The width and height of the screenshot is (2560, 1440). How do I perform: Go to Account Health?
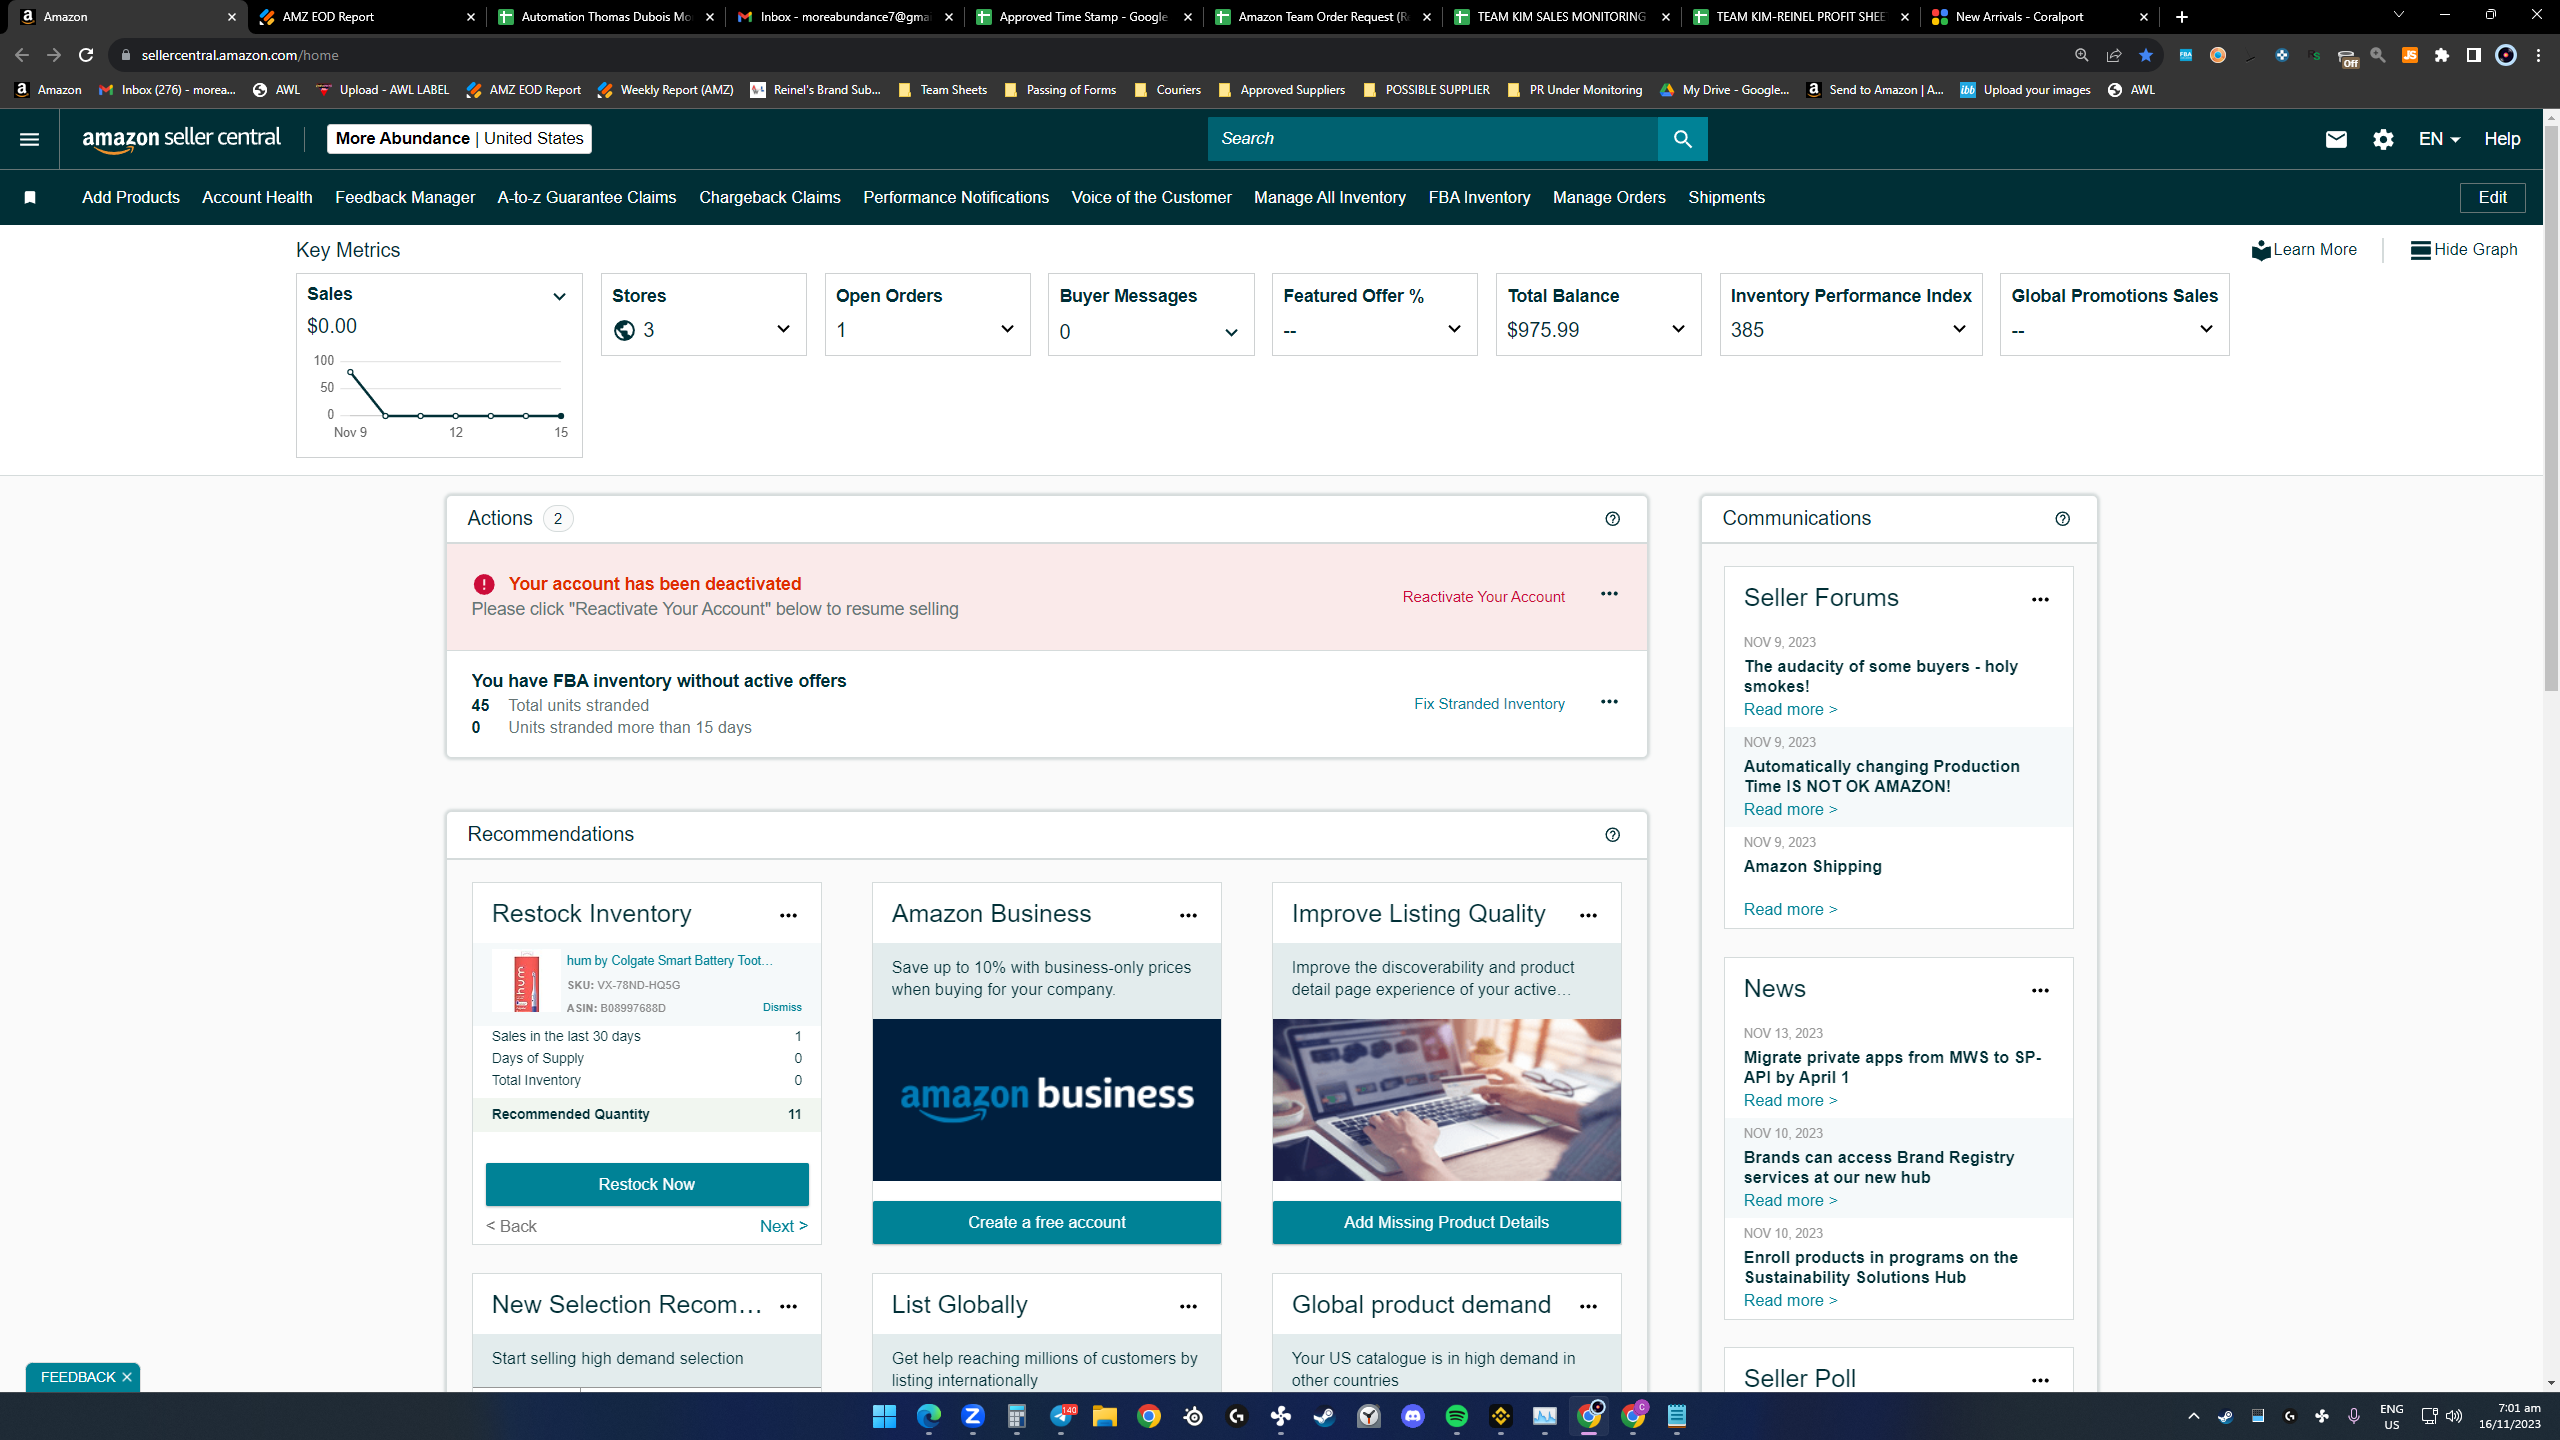(x=257, y=198)
